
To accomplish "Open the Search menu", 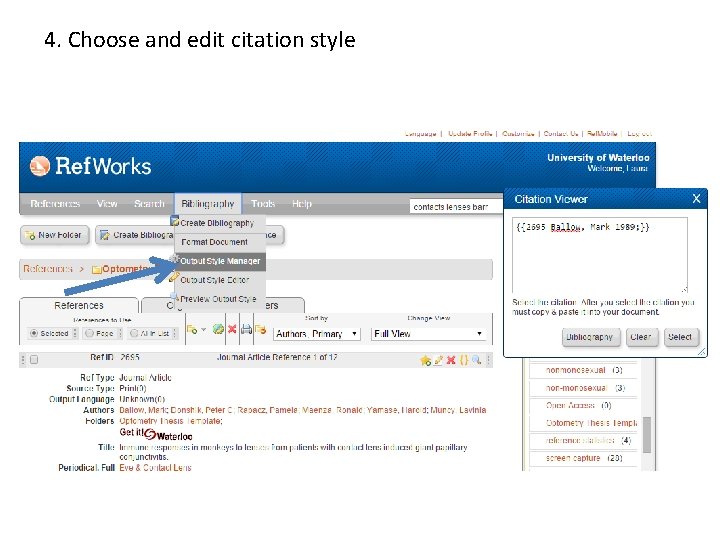I will point(149,203).
